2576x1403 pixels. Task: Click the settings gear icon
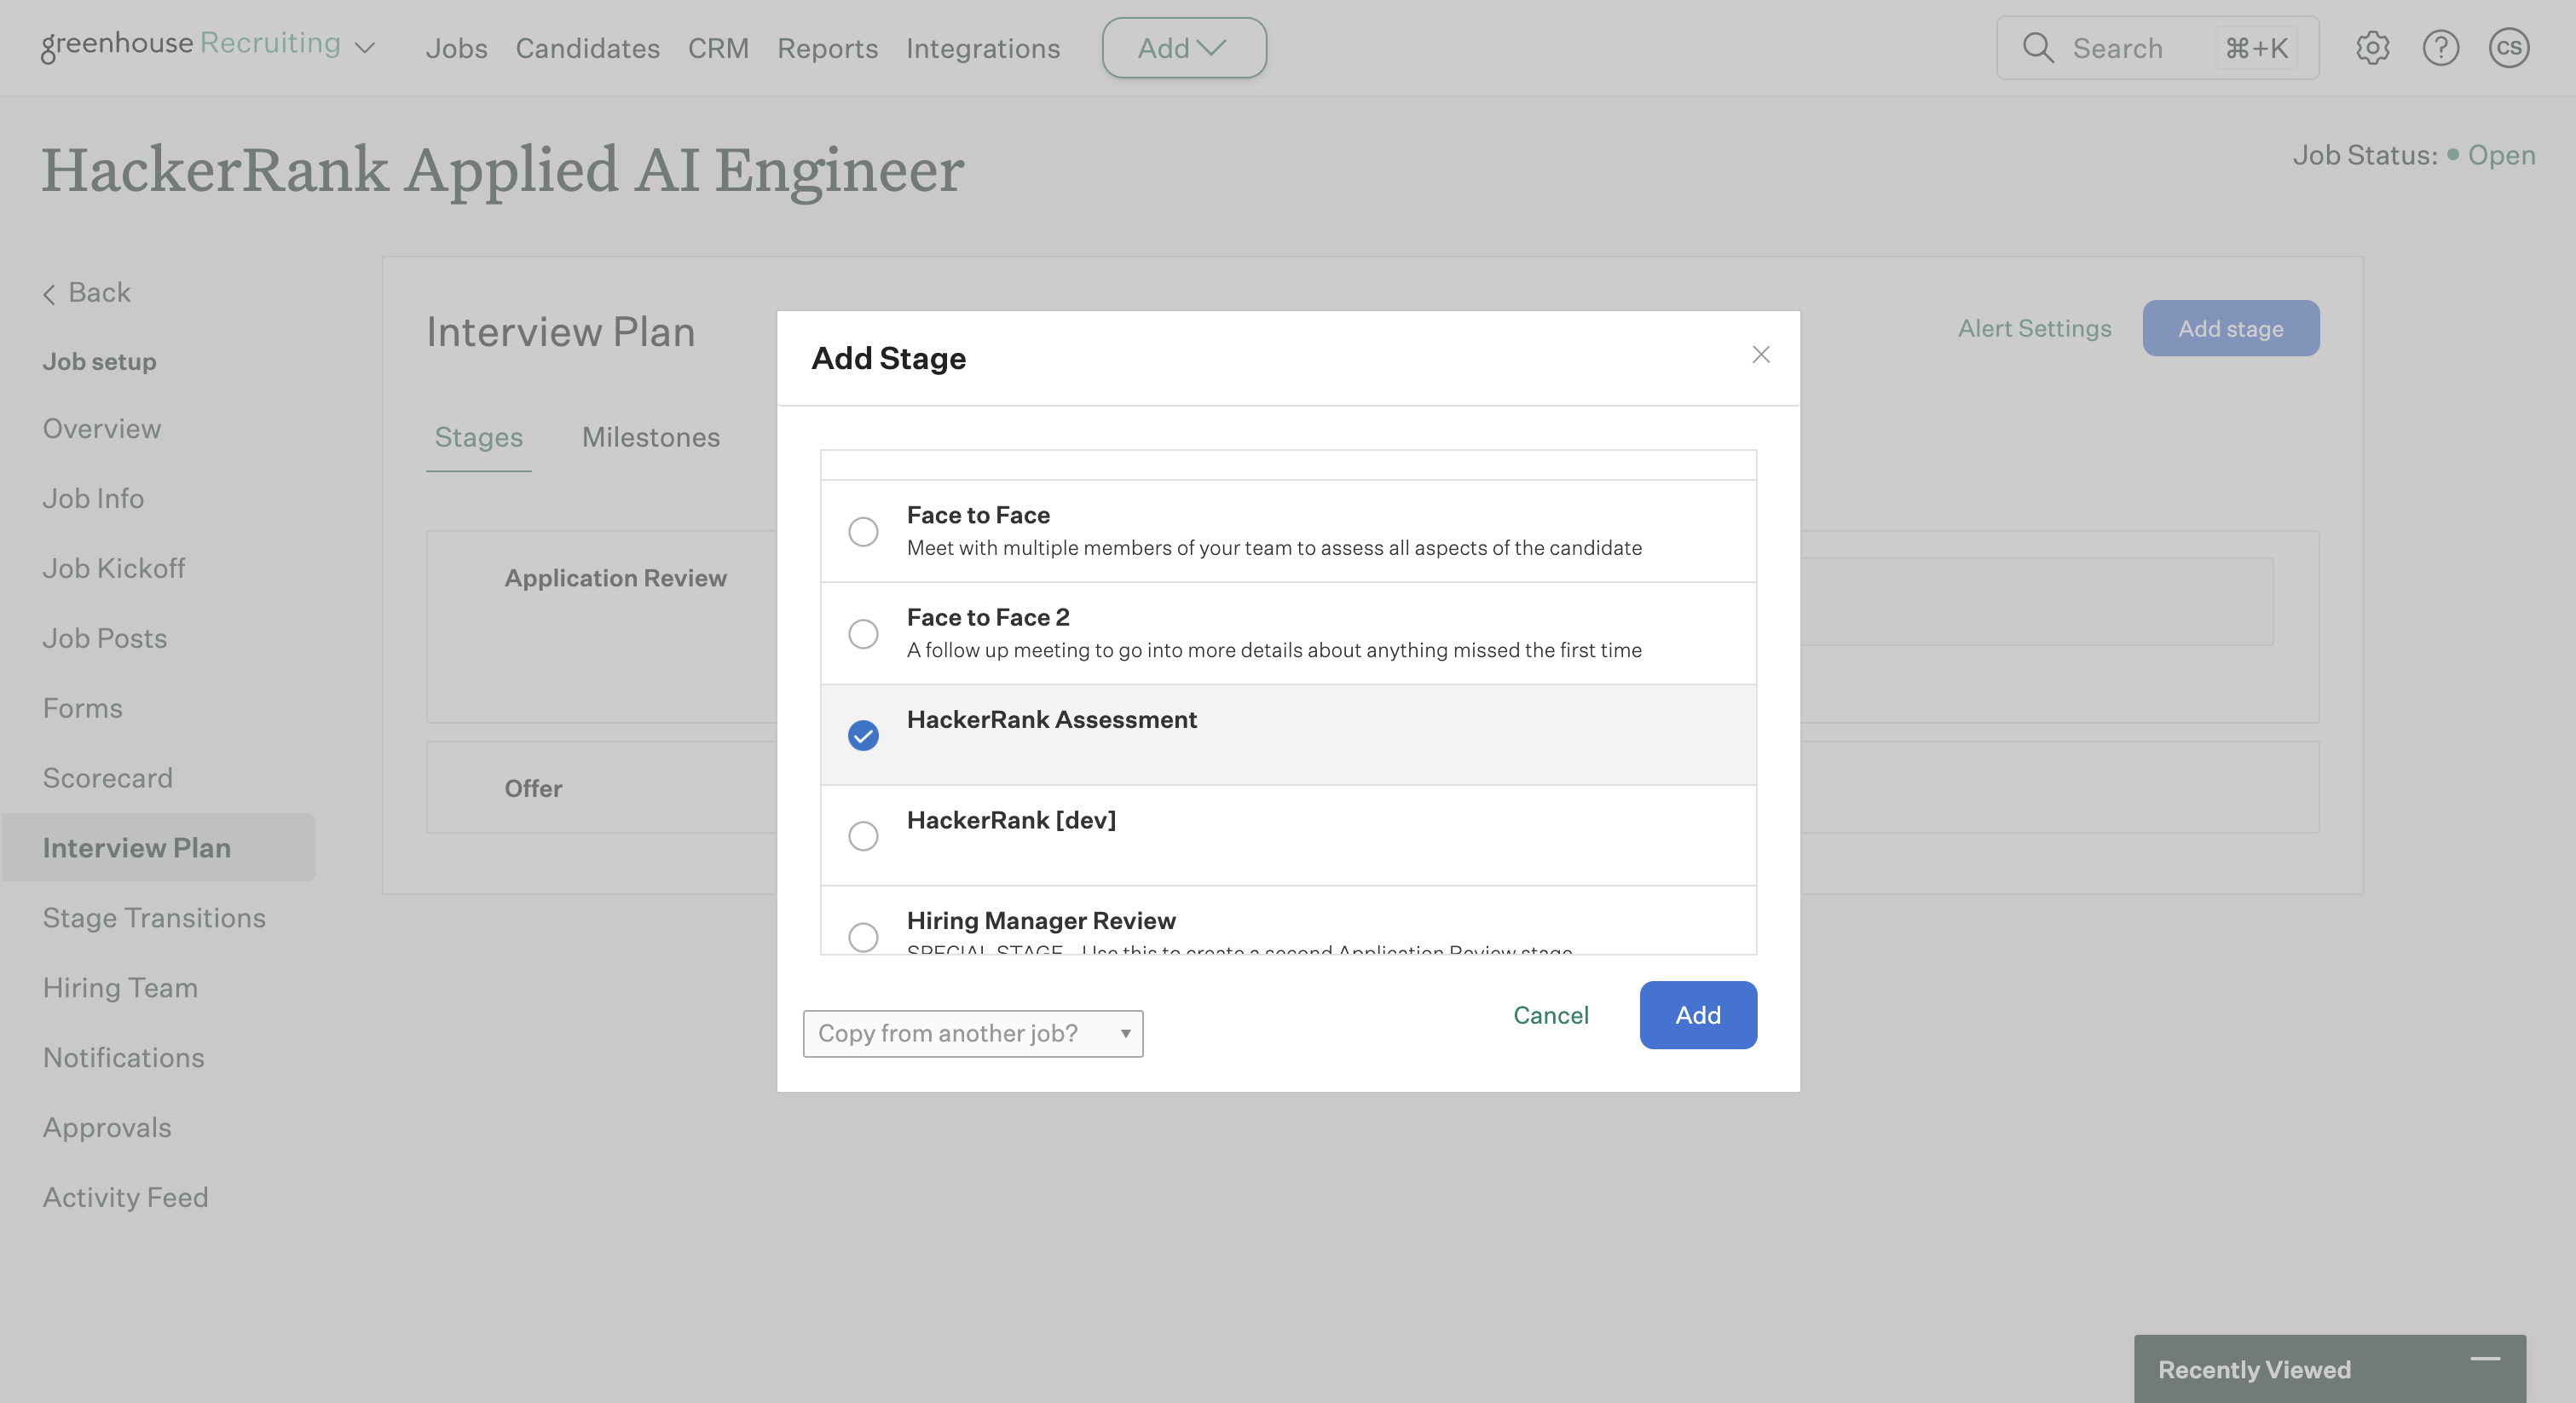[x=2372, y=48]
